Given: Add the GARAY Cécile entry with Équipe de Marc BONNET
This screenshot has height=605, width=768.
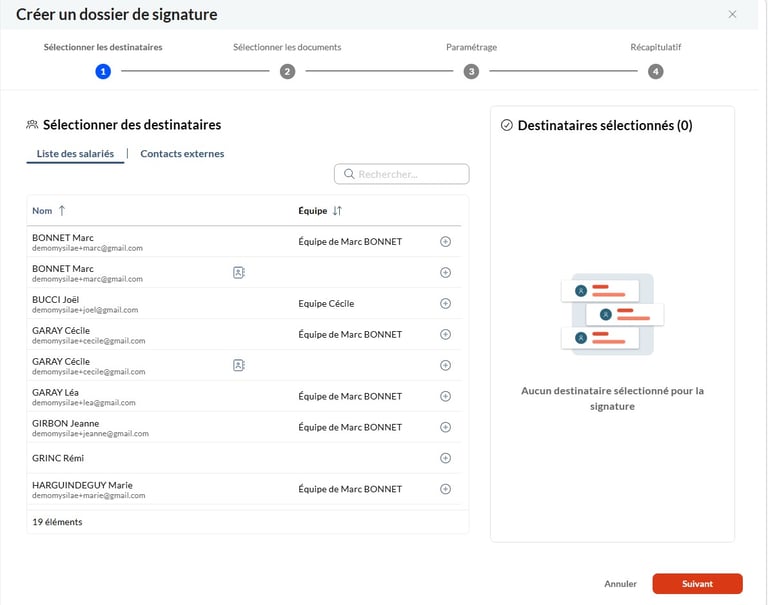Looking at the screenshot, I should coord(446,335).
